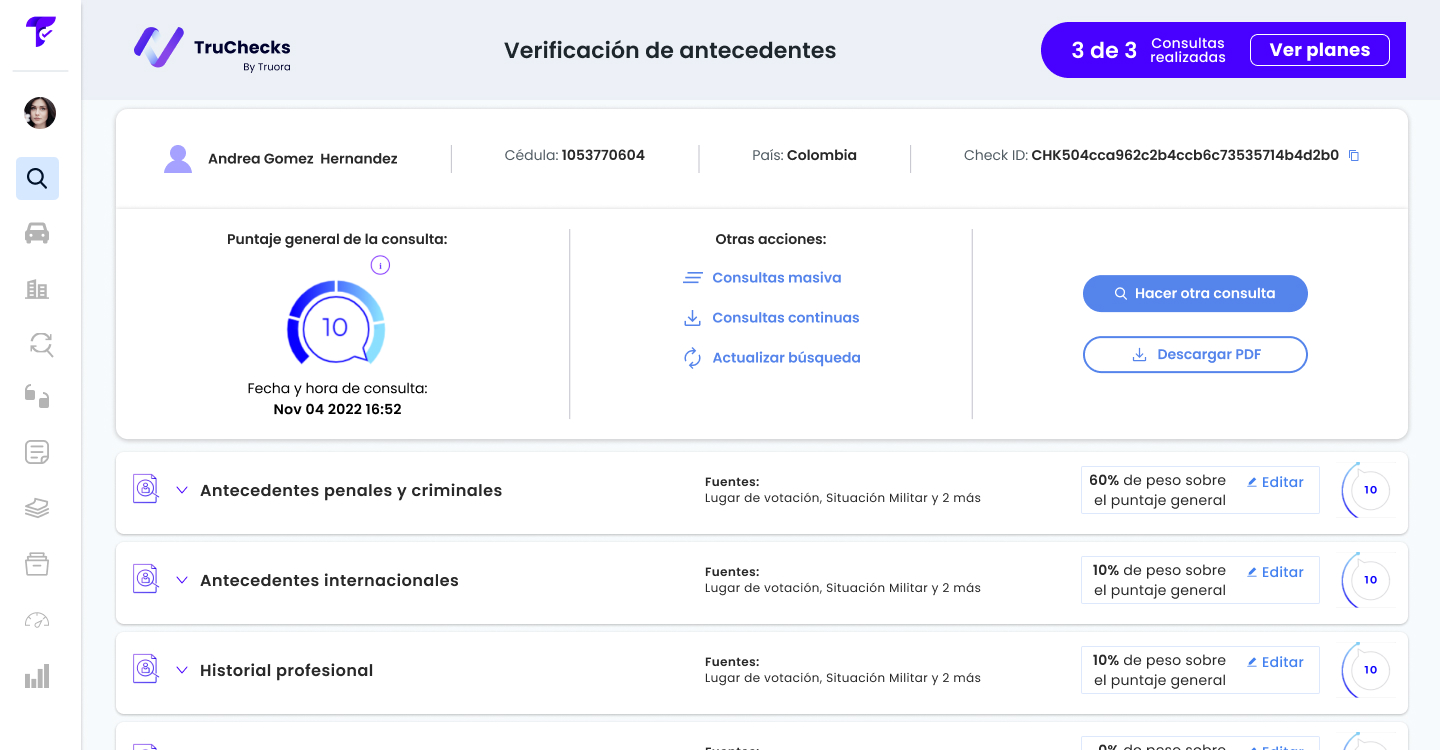1440x750 pixels.
Task: Click the Check ID value CHK504cca962c2b4ccb6c73535714b4d2b0
Action: coord(1185,156)
